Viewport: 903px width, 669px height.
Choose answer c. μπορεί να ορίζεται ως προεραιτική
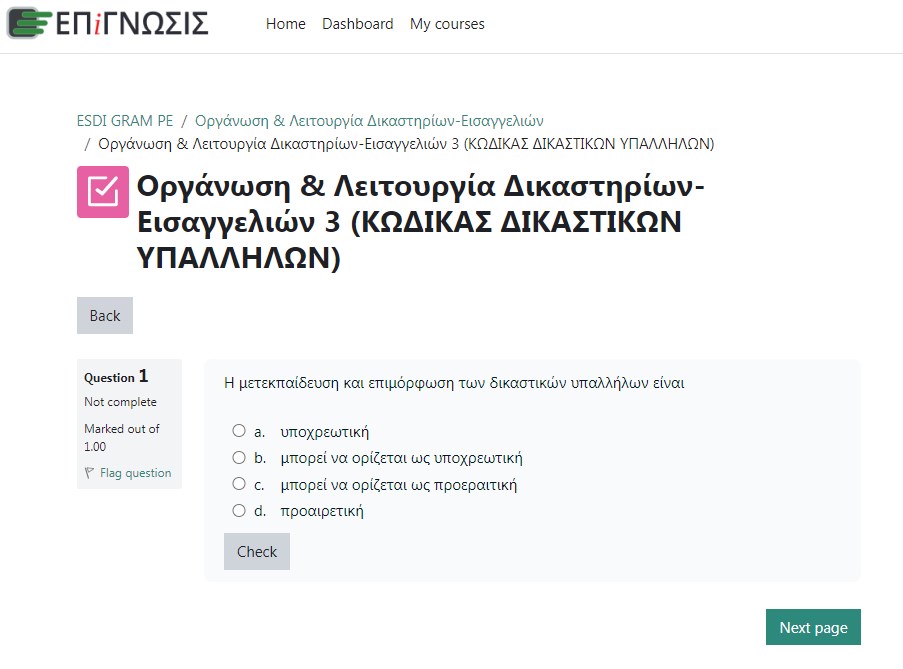tap(239, 484)
